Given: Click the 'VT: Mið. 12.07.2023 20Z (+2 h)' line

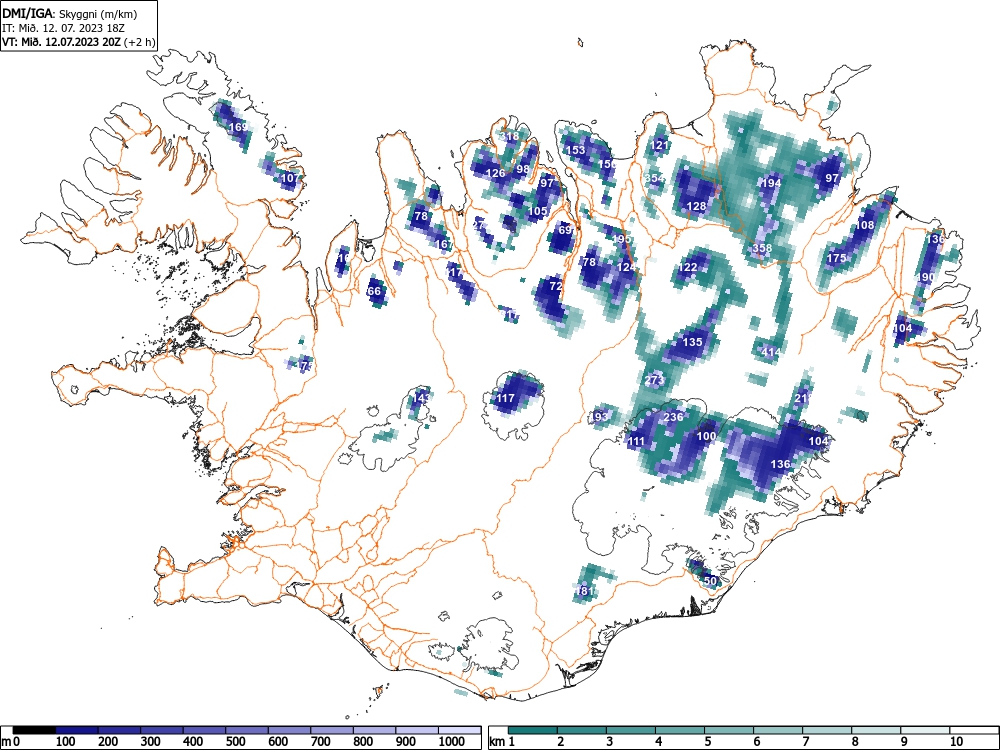Looking at the screenshot, I should pyautogui.click(x=78, y=42).
